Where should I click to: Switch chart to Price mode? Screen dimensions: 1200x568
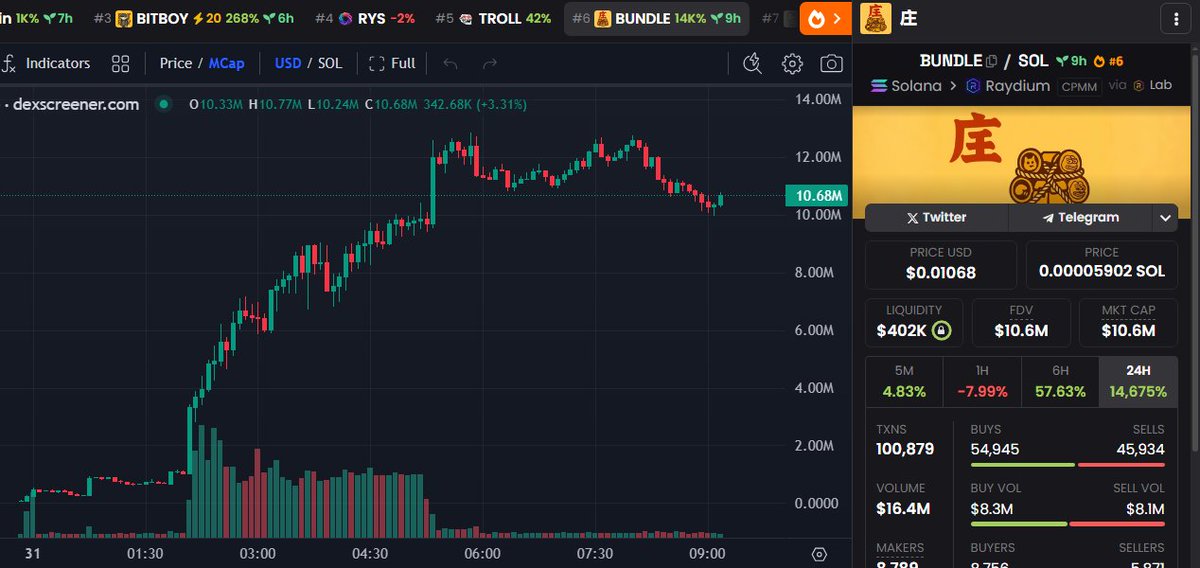[x=175, y=63]
